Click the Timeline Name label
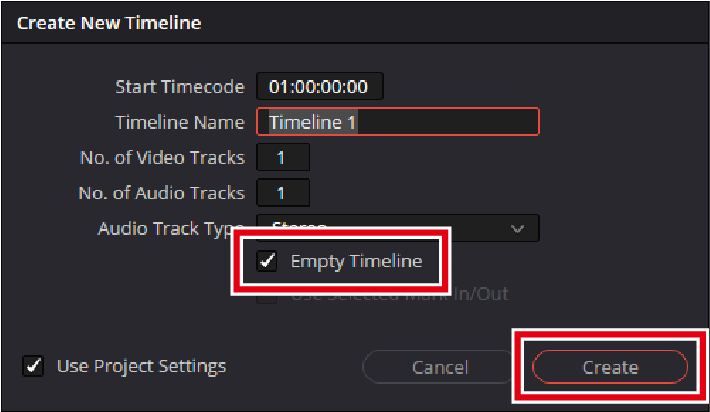Viewport: 710px width, 412px height. pos(179,122)
